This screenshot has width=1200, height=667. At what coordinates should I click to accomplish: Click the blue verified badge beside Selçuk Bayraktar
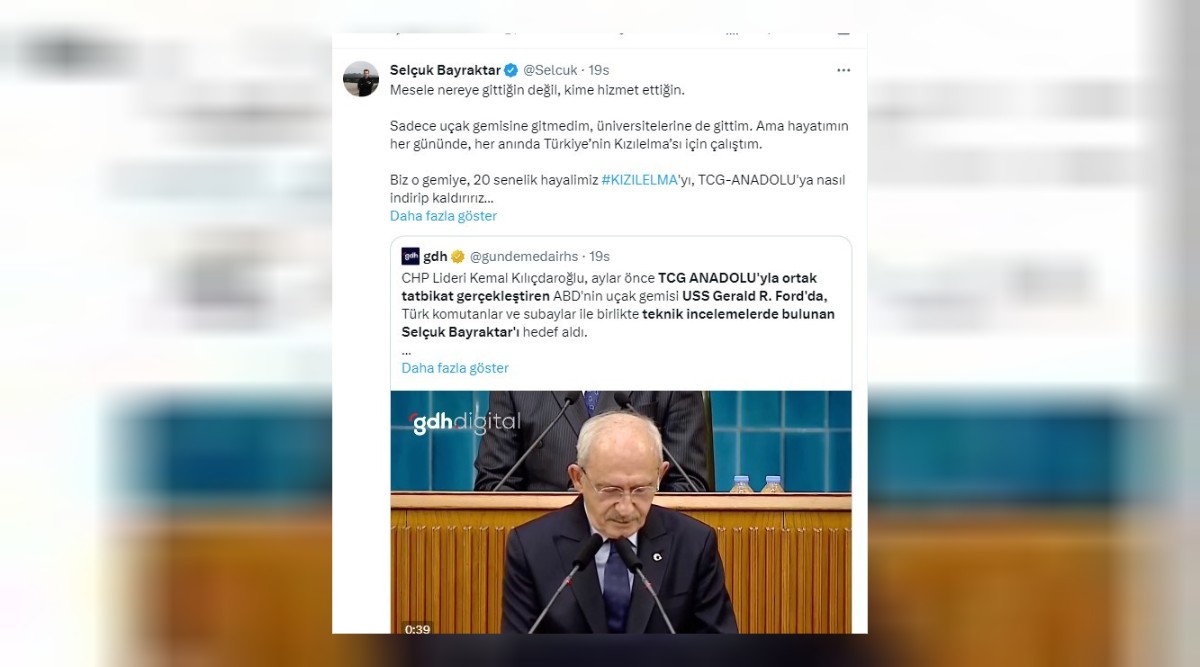(510, 70)
